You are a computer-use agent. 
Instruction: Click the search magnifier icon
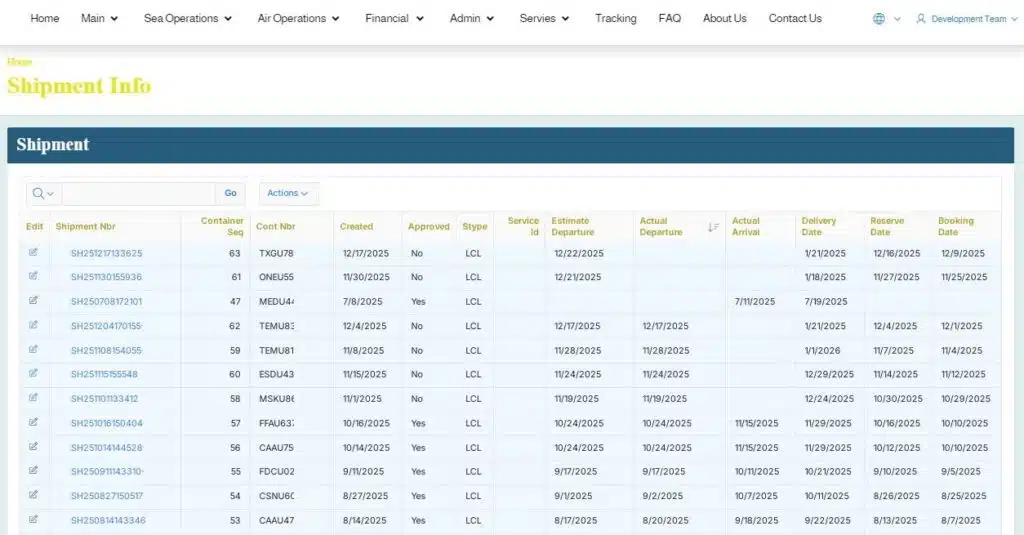[39, 193]
